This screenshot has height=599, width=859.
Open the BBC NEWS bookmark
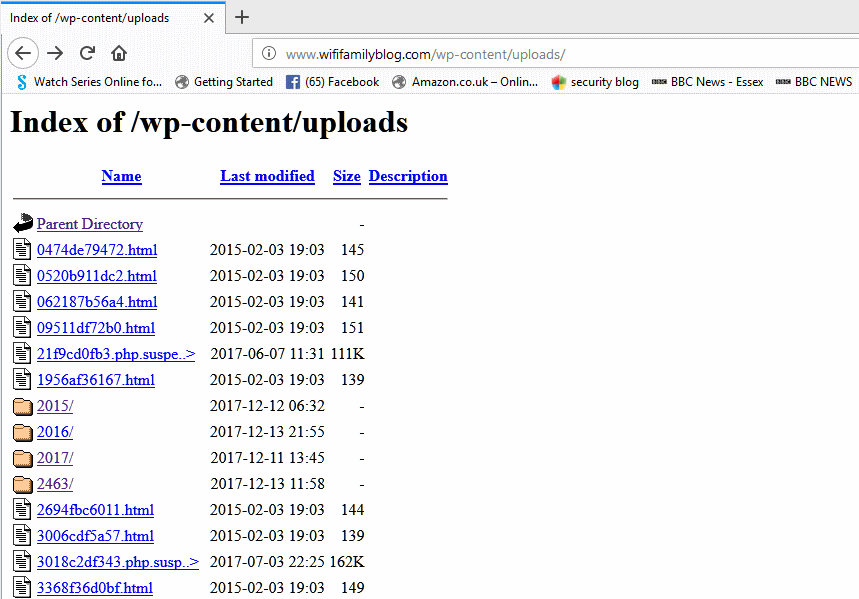pyautogui.click(x=814, y=82)
